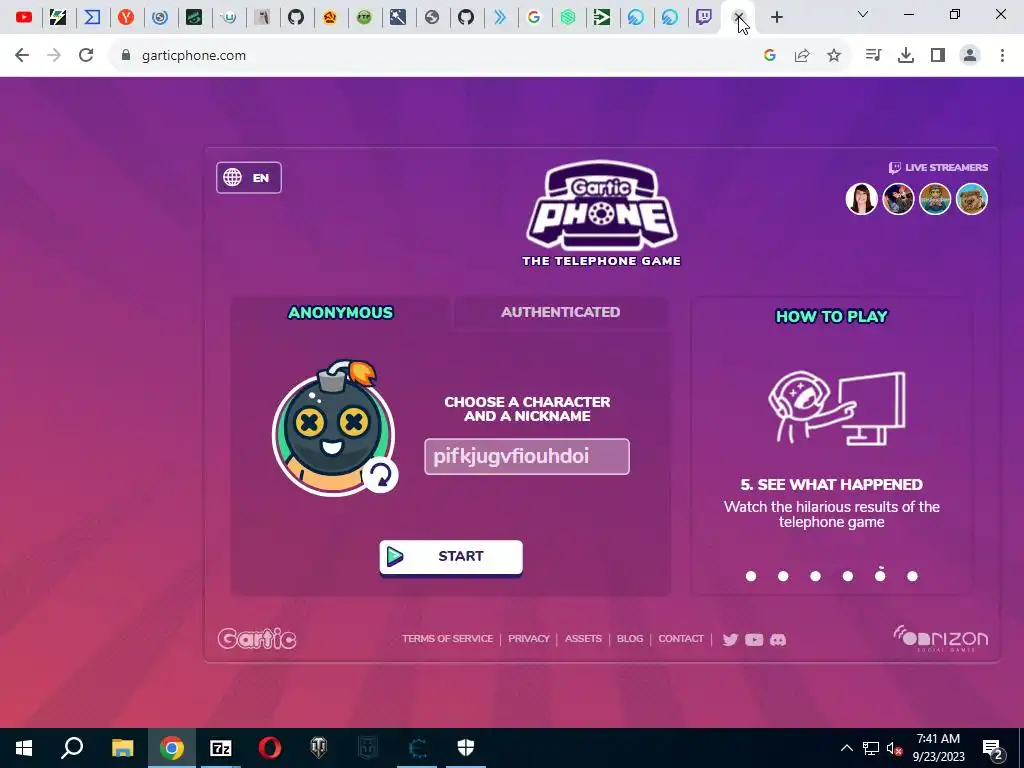Screen dimensions: 1024x768
Task: Reload the garticphone.com page
Action: tap(86, 56)
